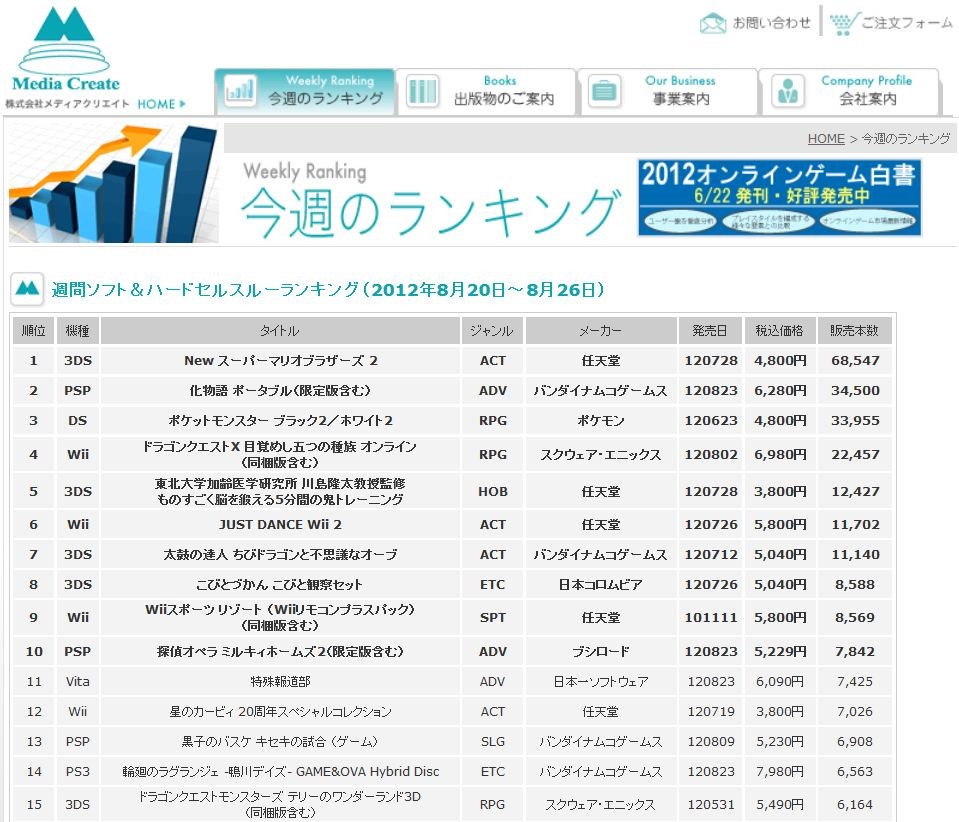The width and height of the screenshot is (959, 822).
Task: Click the タイトル column header
Action: pos(280,331)
